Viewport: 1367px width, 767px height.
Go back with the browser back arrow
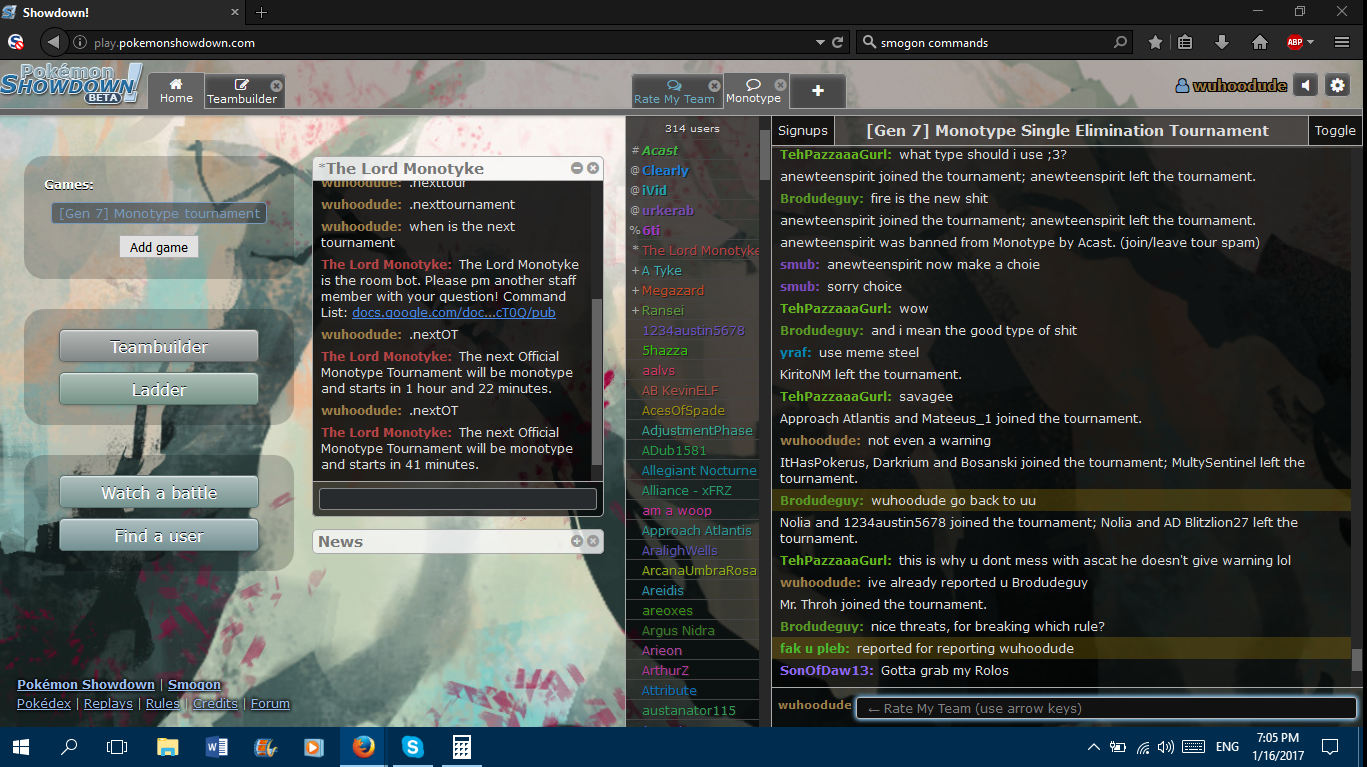coord(53,42)
